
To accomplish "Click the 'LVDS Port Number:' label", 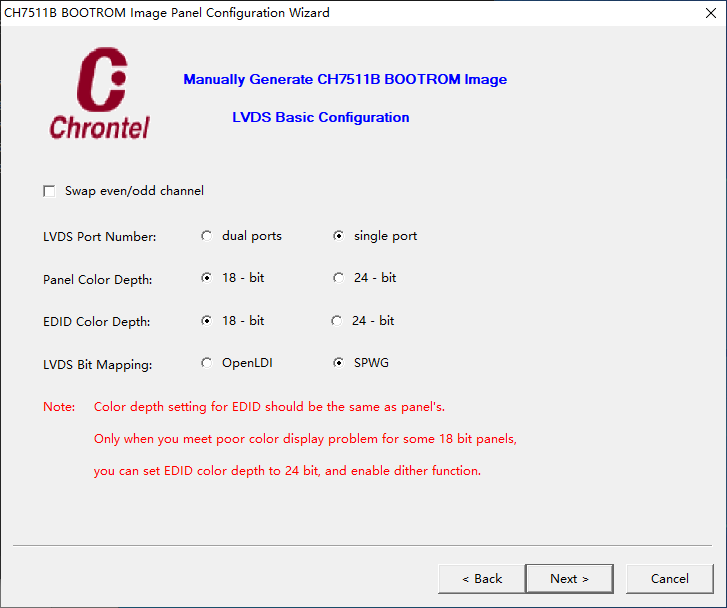I will click(100, 237).
